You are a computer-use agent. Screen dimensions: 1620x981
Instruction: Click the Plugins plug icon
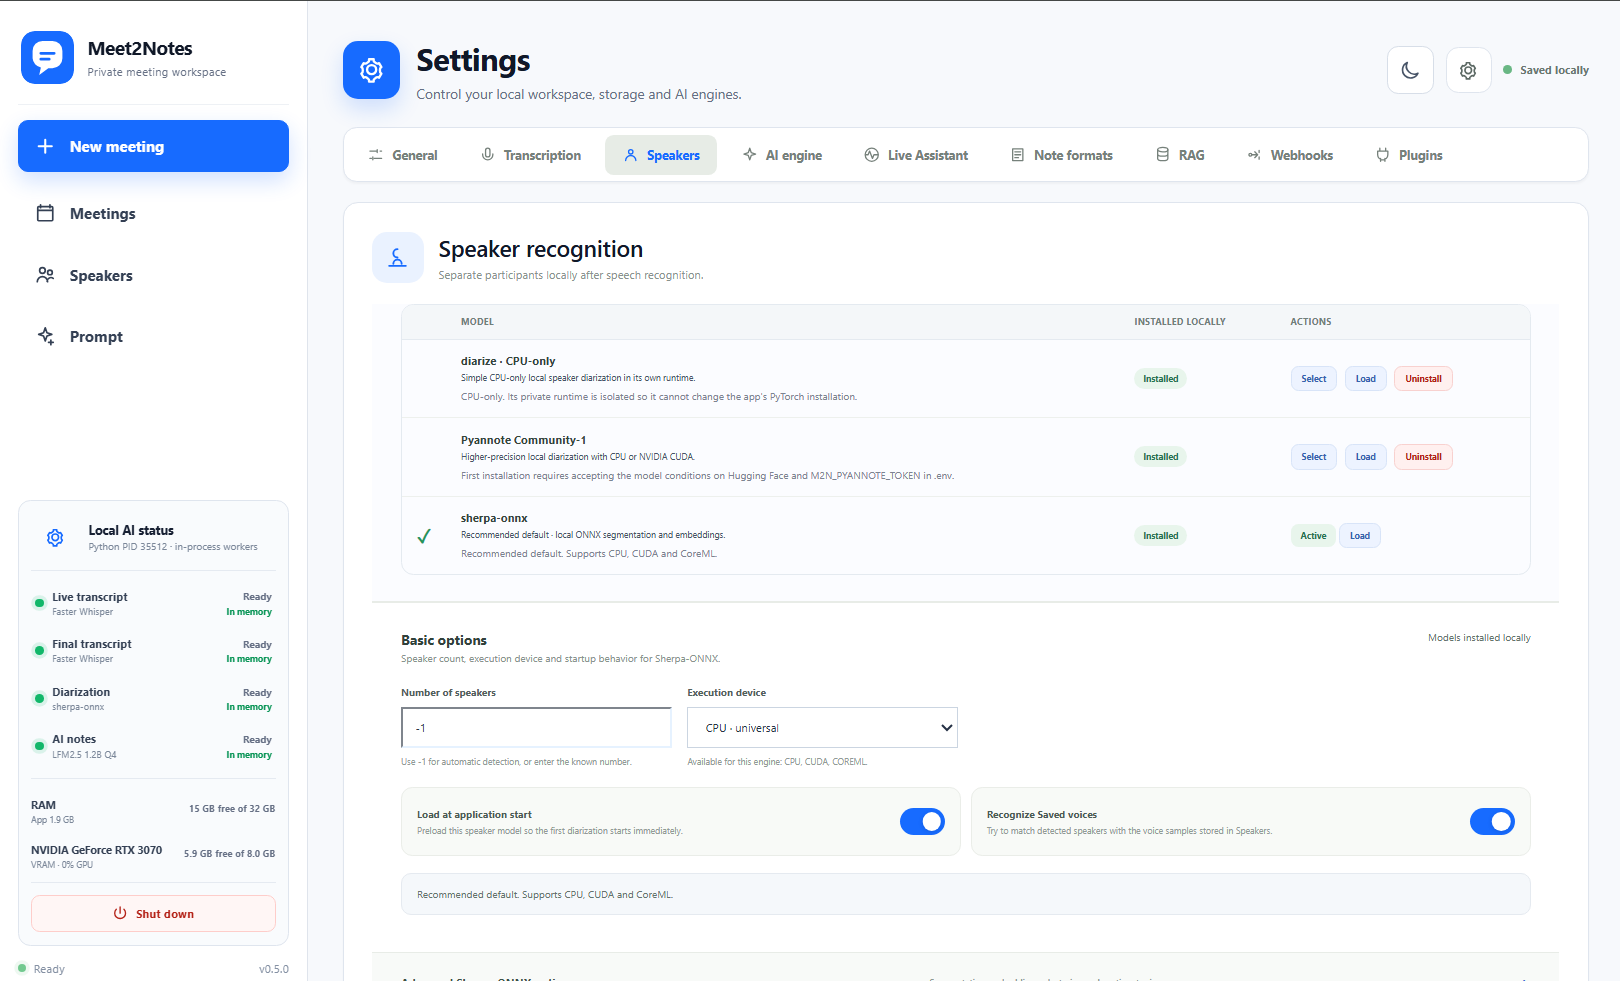point(1383,155)
